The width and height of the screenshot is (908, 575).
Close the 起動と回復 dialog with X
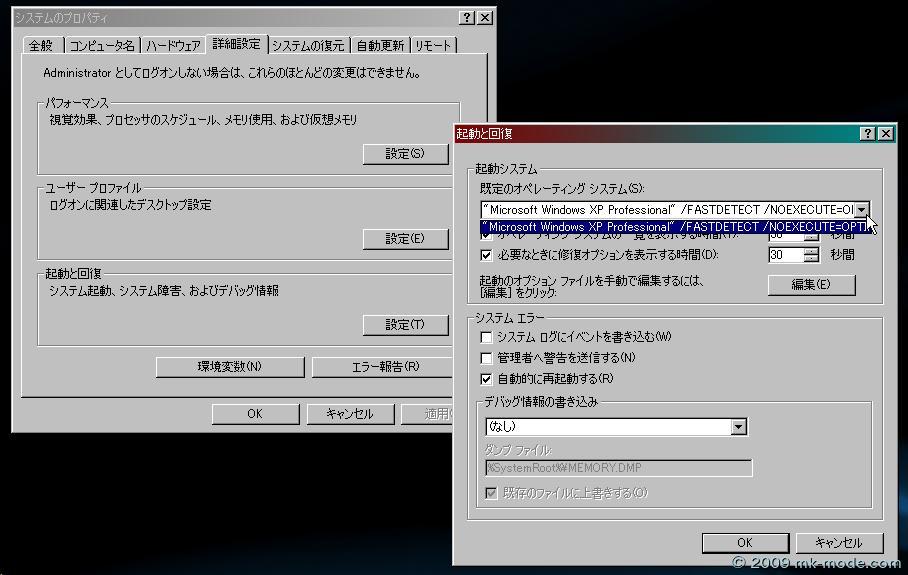coord(885,133)
